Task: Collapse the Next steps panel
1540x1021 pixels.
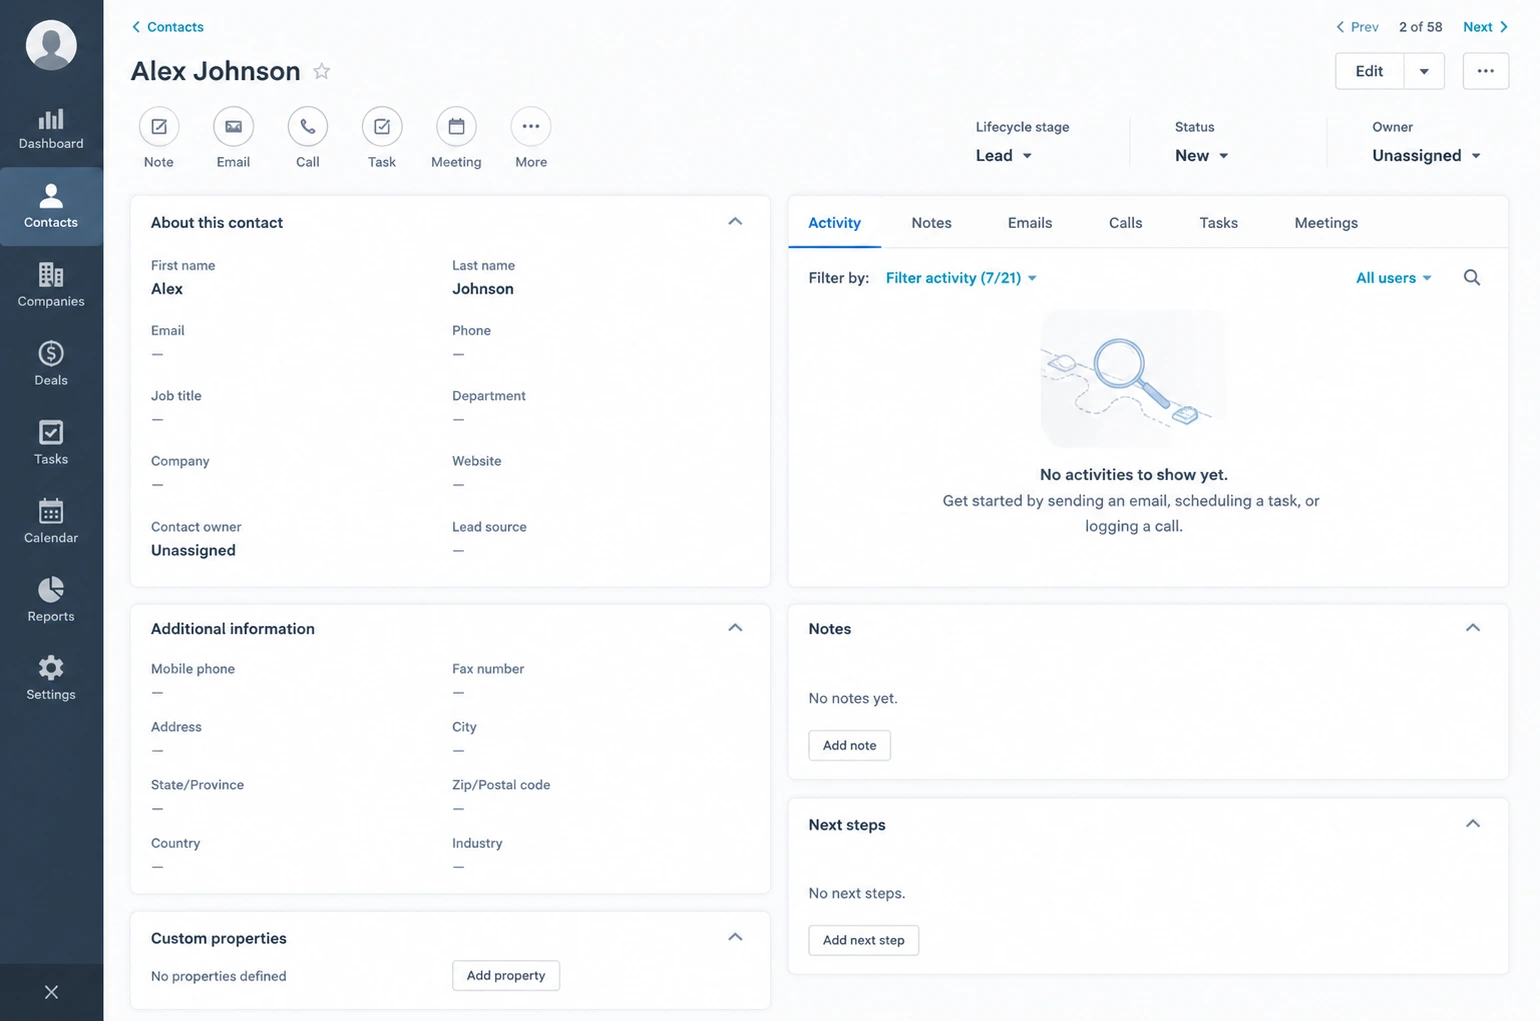Action: (1472, 824)
